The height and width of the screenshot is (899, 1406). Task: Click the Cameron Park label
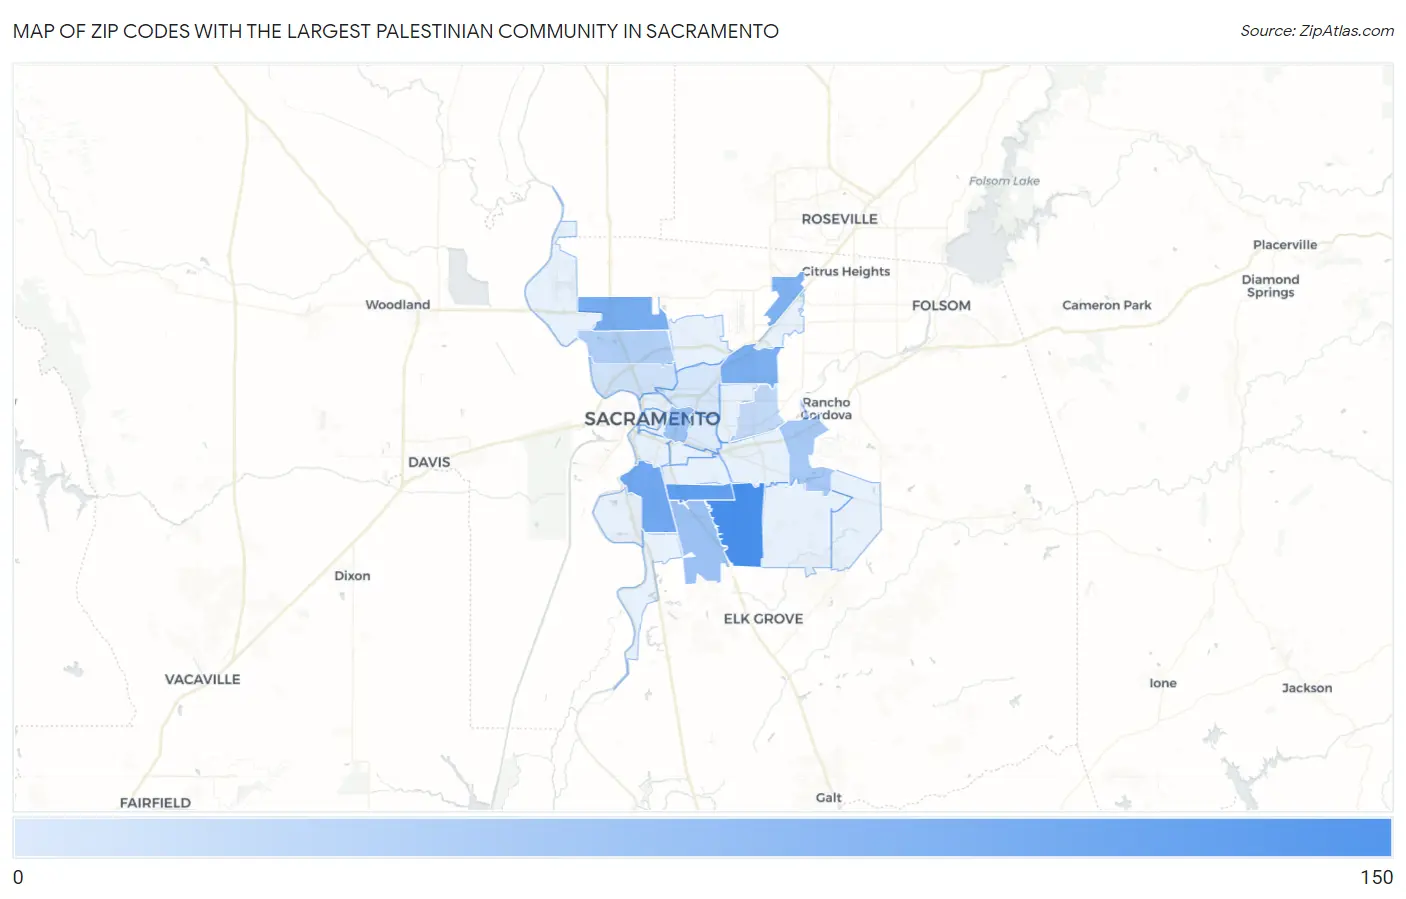point(1106,305)
